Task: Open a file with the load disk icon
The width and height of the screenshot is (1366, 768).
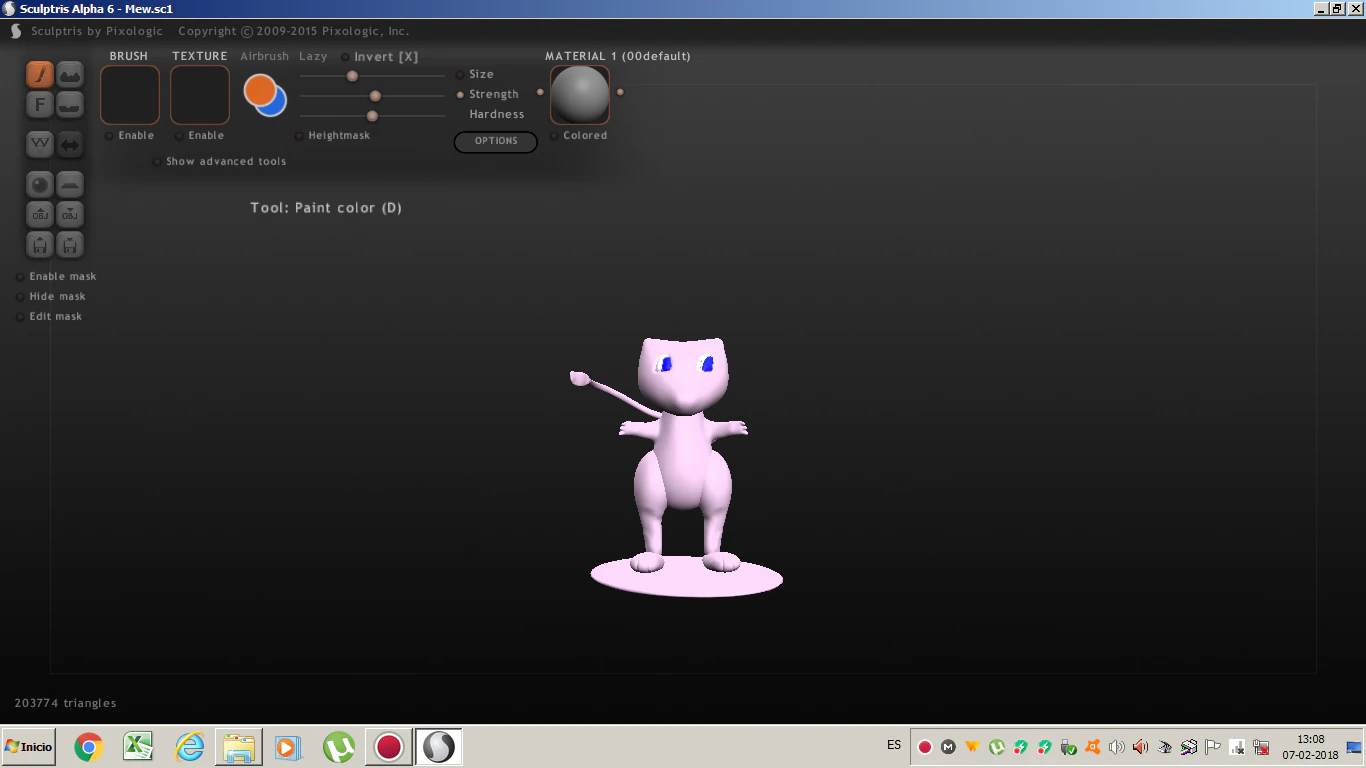Action: point(40,244)
